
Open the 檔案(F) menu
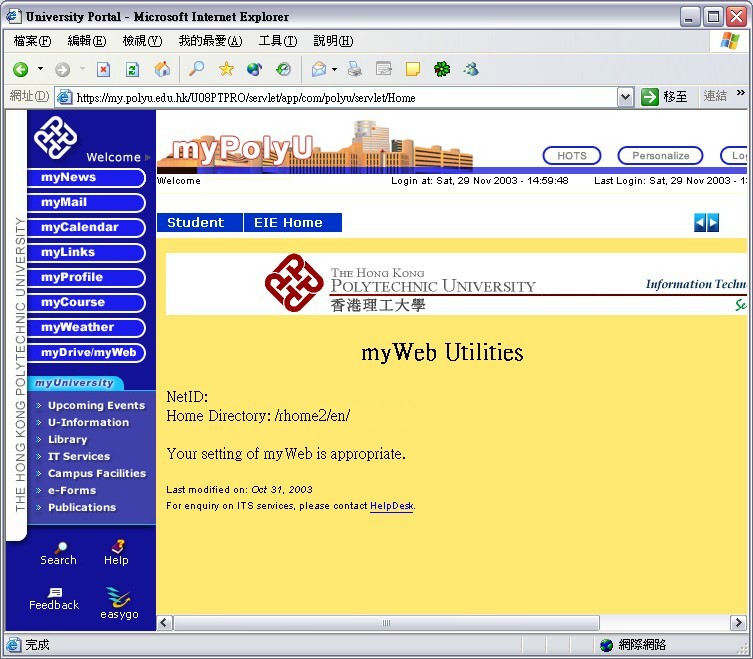coord(32,41)
